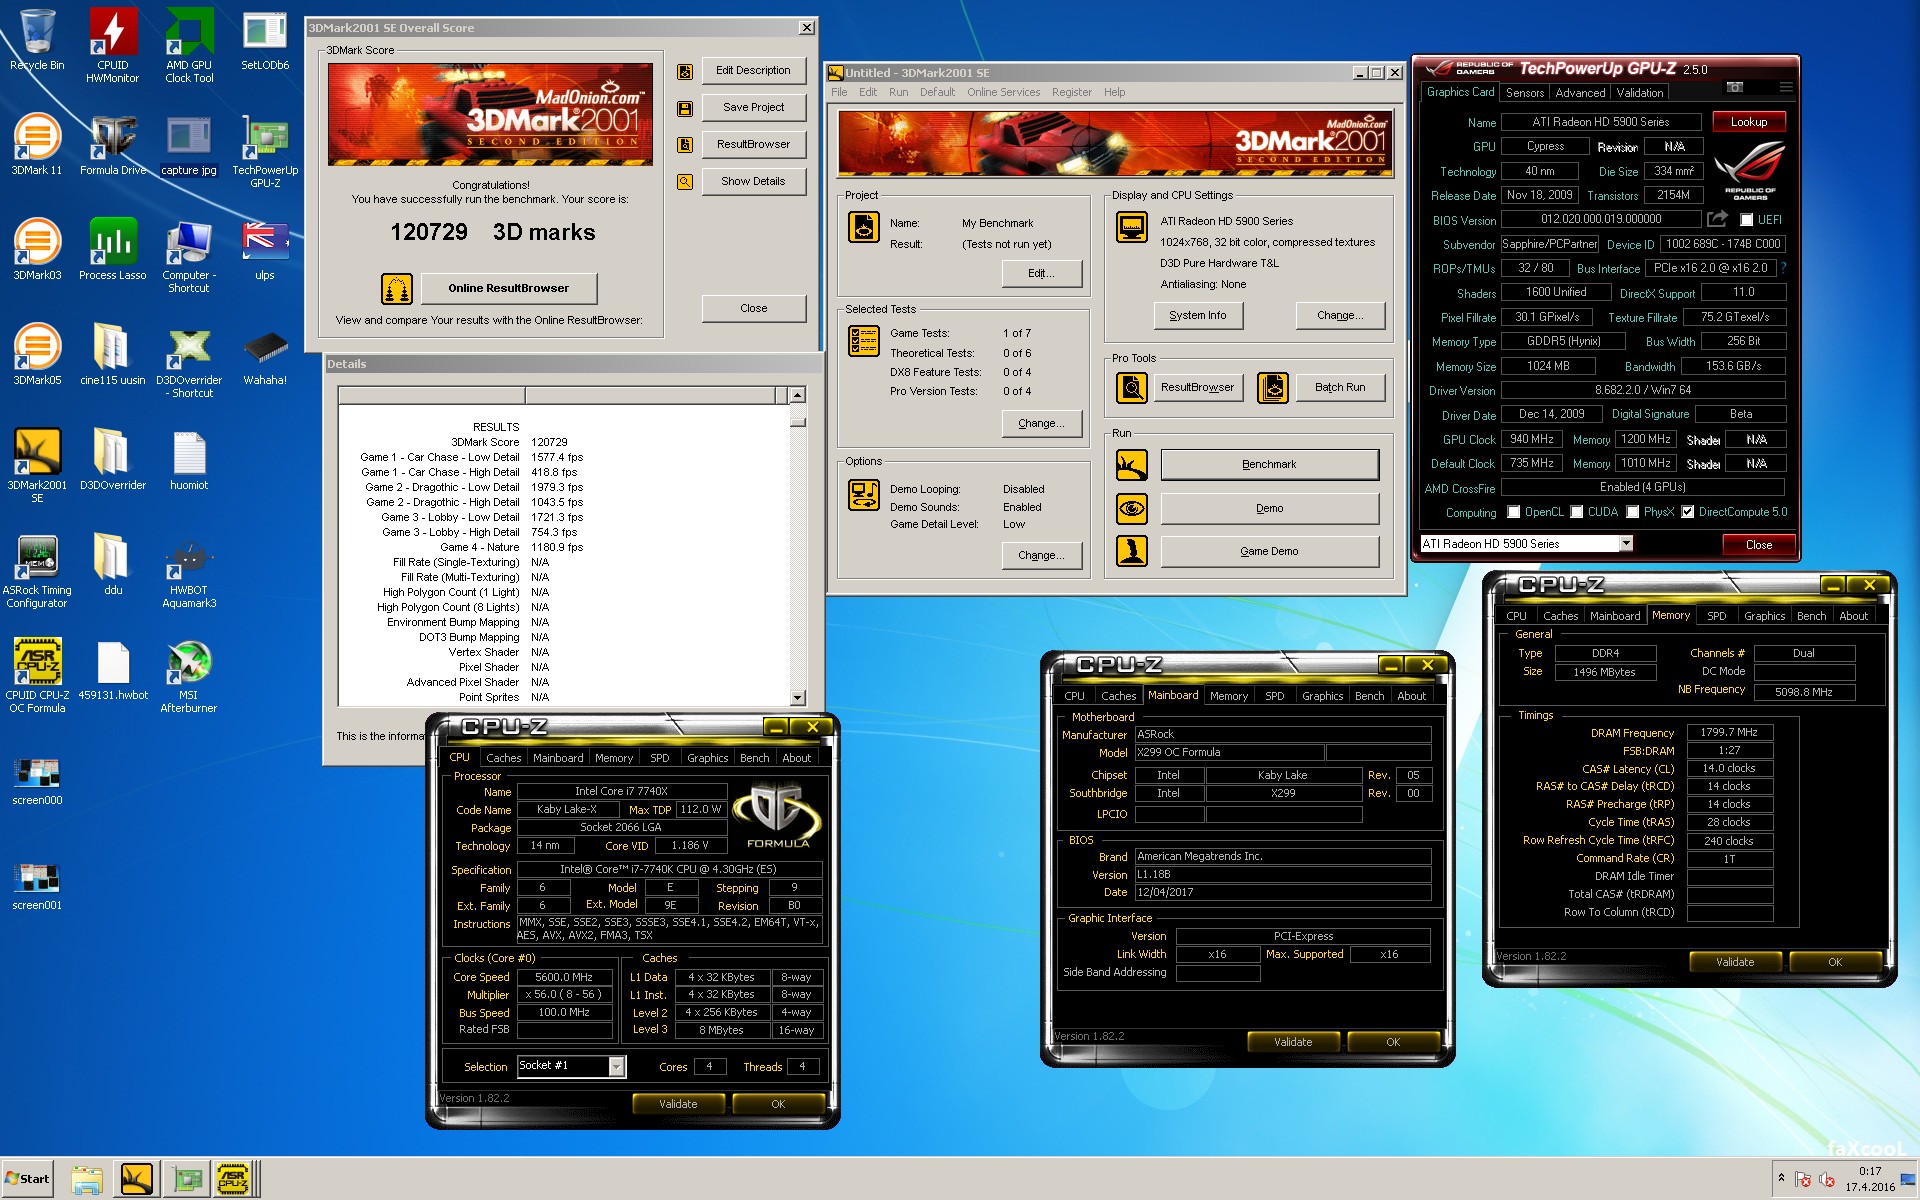Open CPUID HWMonitor desktop icon
Screen dimensions: 1920x1200
112,45
